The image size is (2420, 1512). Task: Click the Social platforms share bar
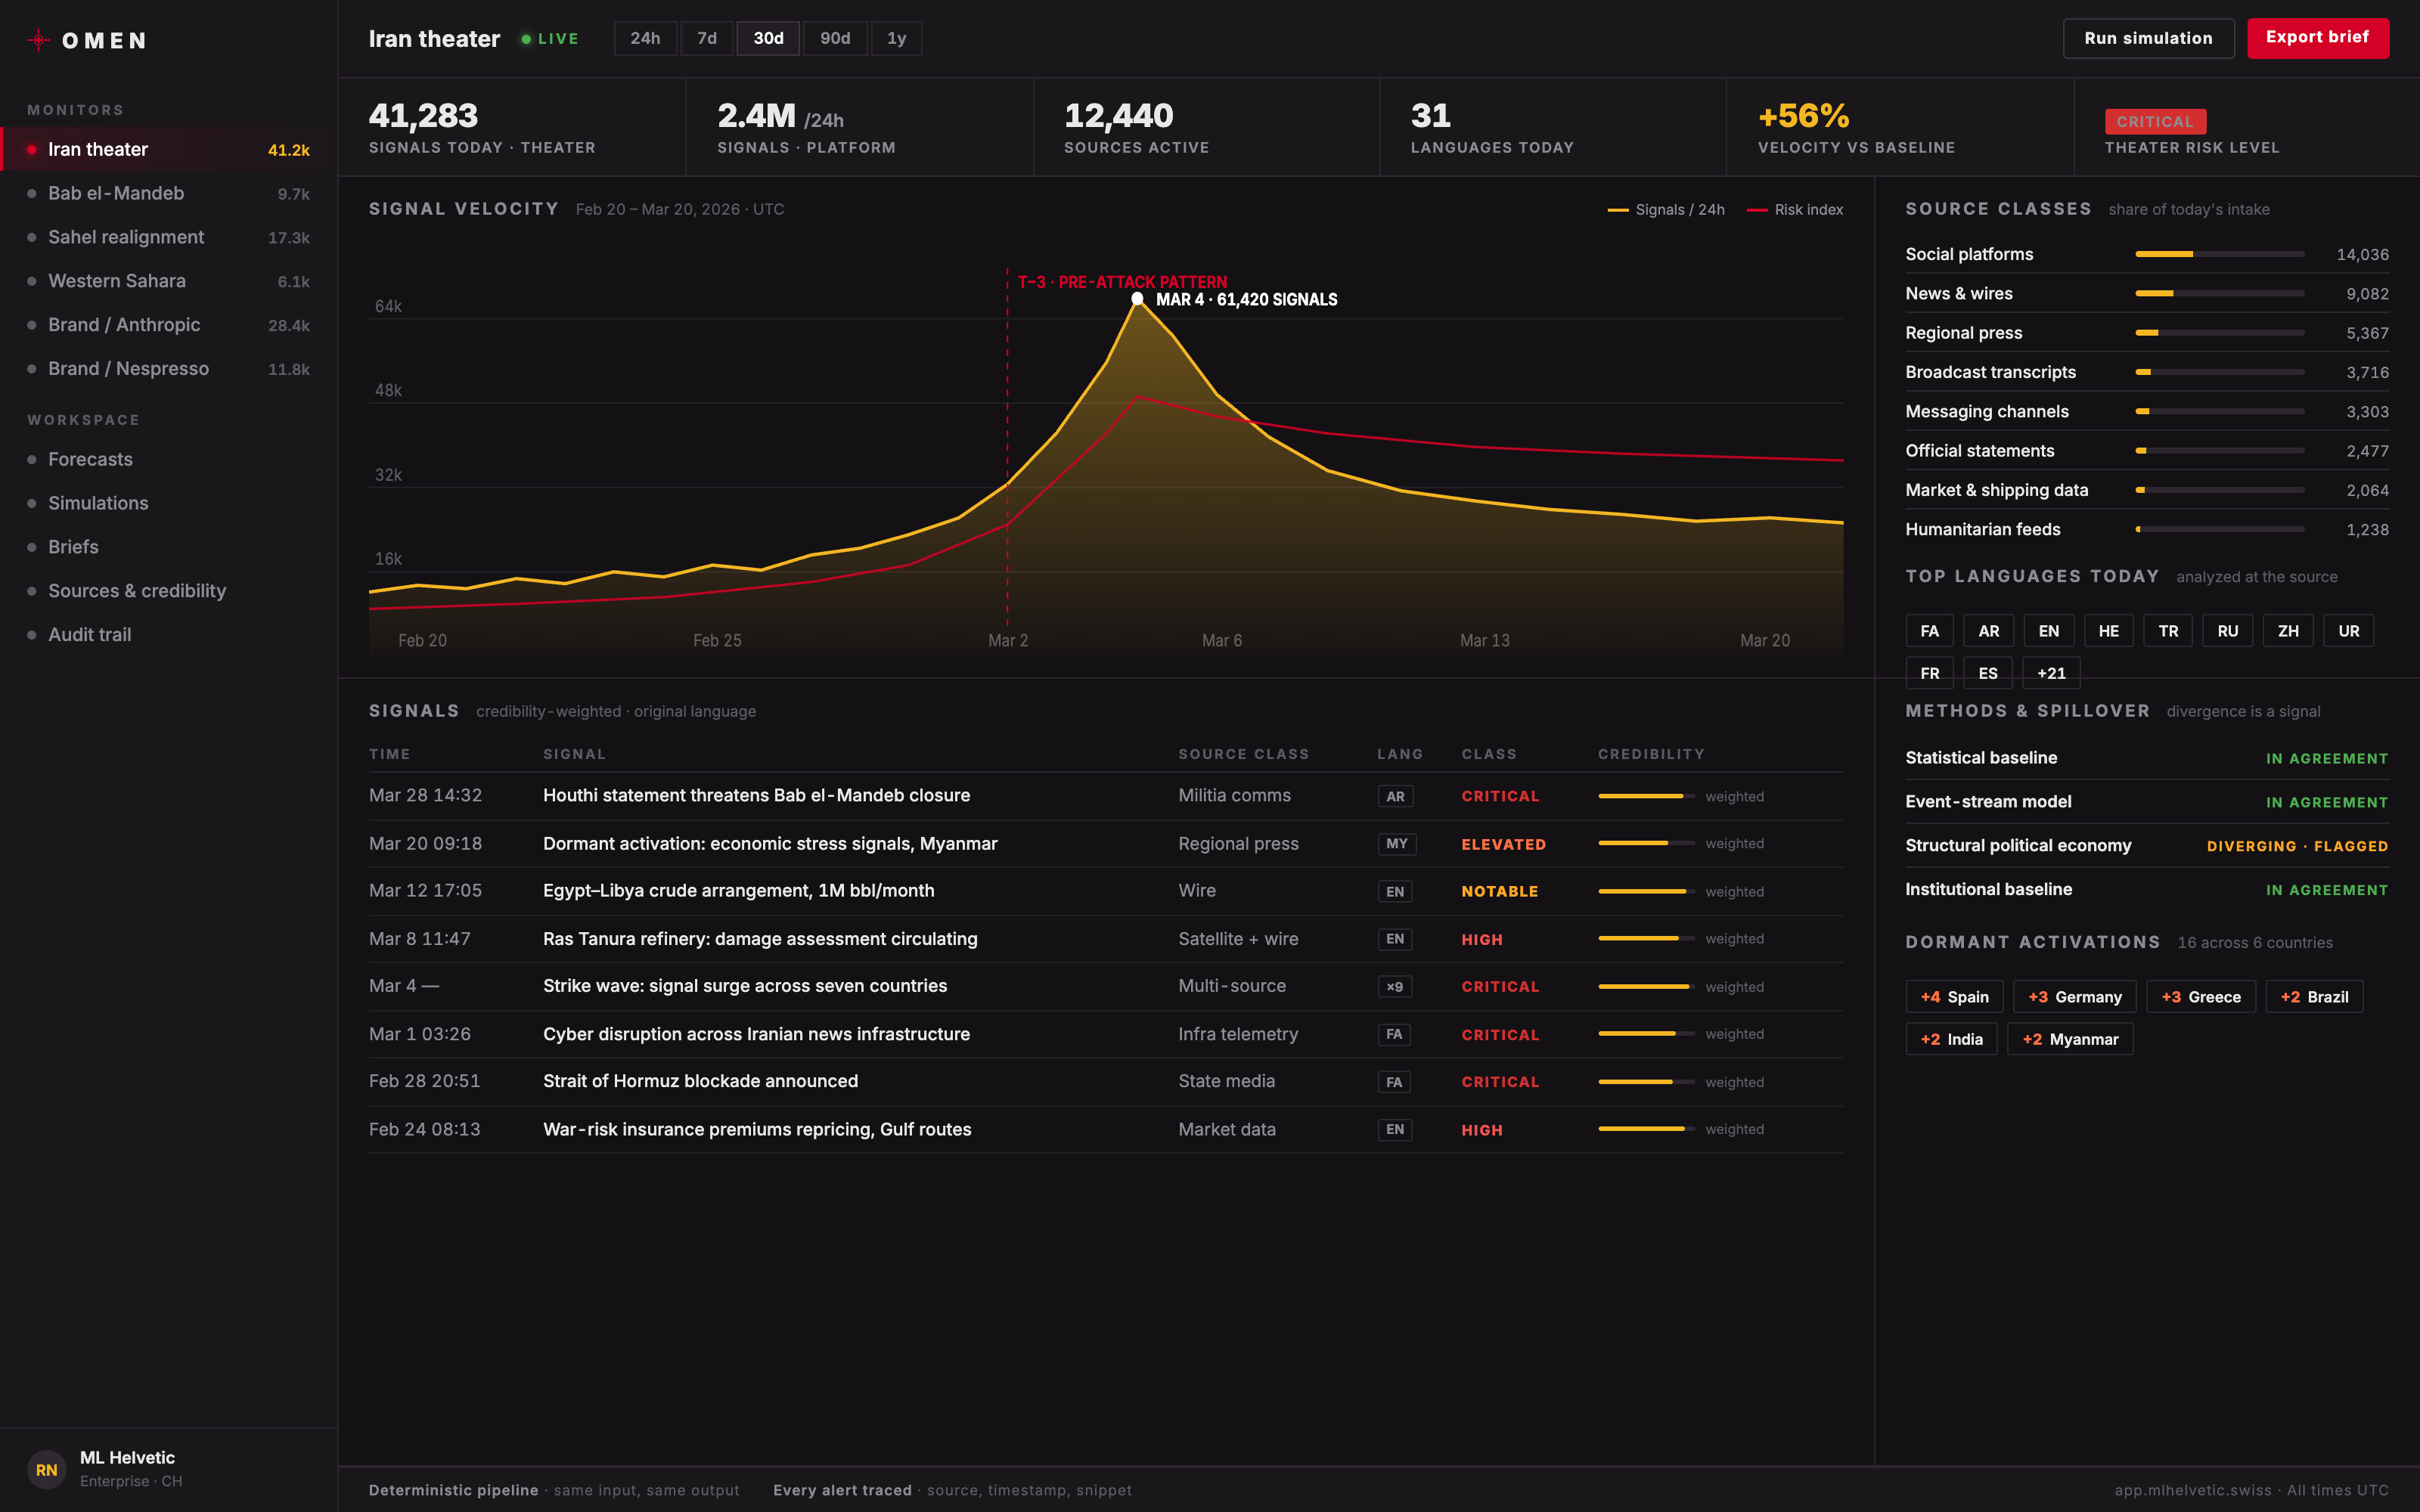(x=2220, y=254)
